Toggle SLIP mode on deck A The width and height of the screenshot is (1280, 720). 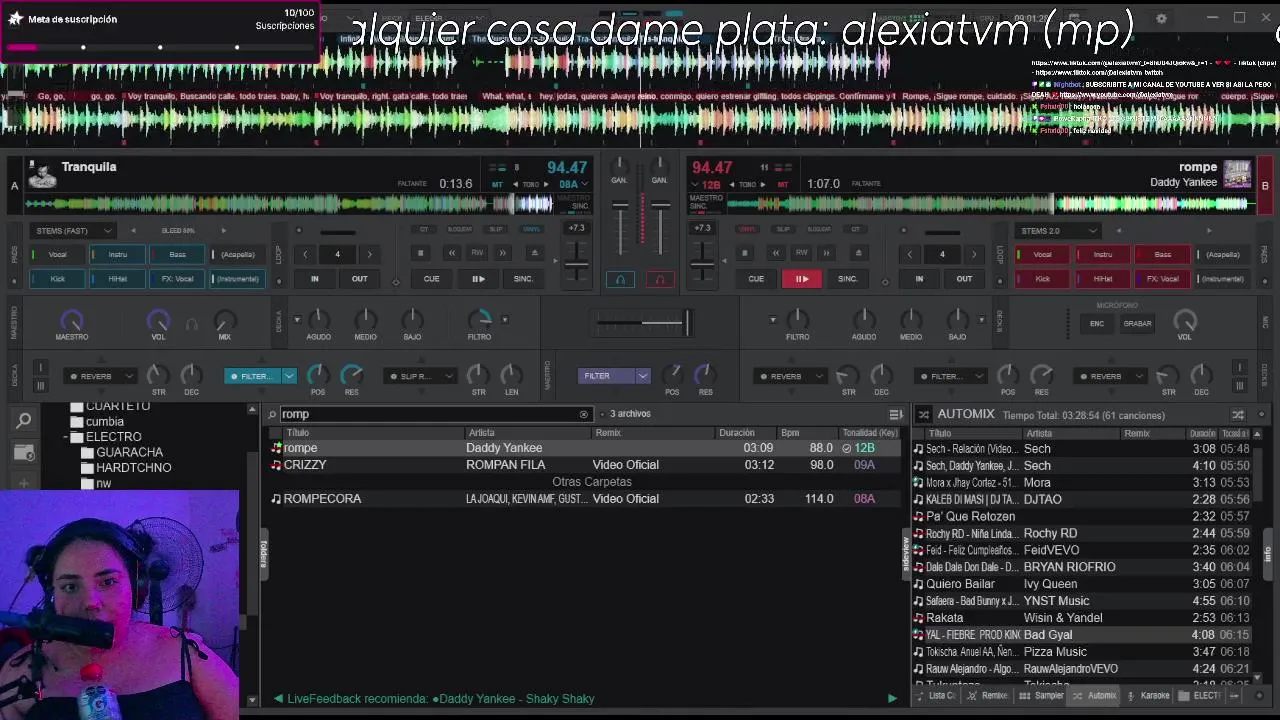tap(496, 229)
